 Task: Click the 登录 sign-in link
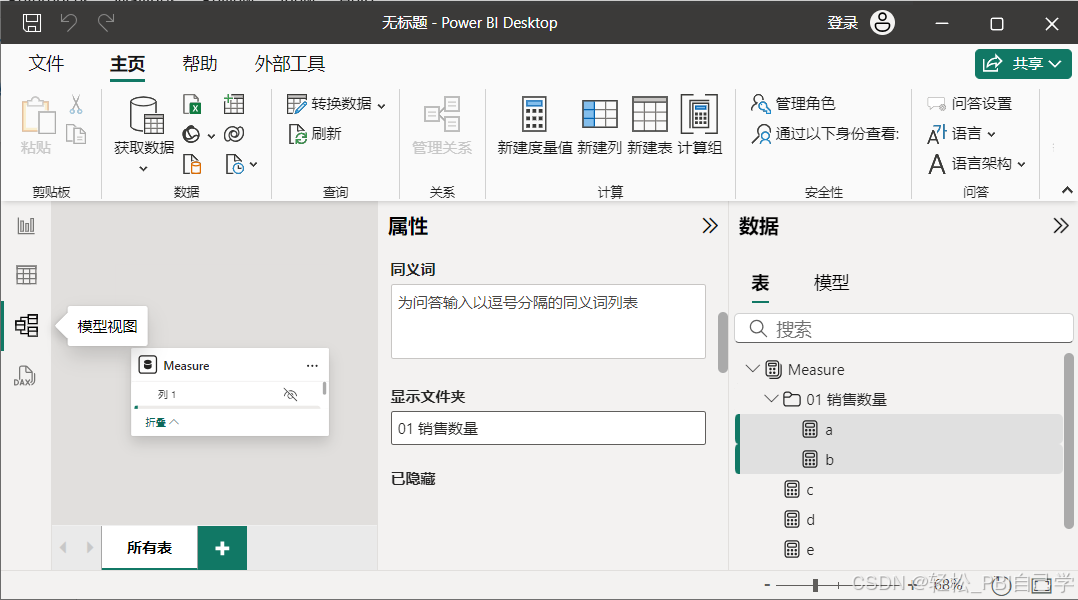coord(842,23)
